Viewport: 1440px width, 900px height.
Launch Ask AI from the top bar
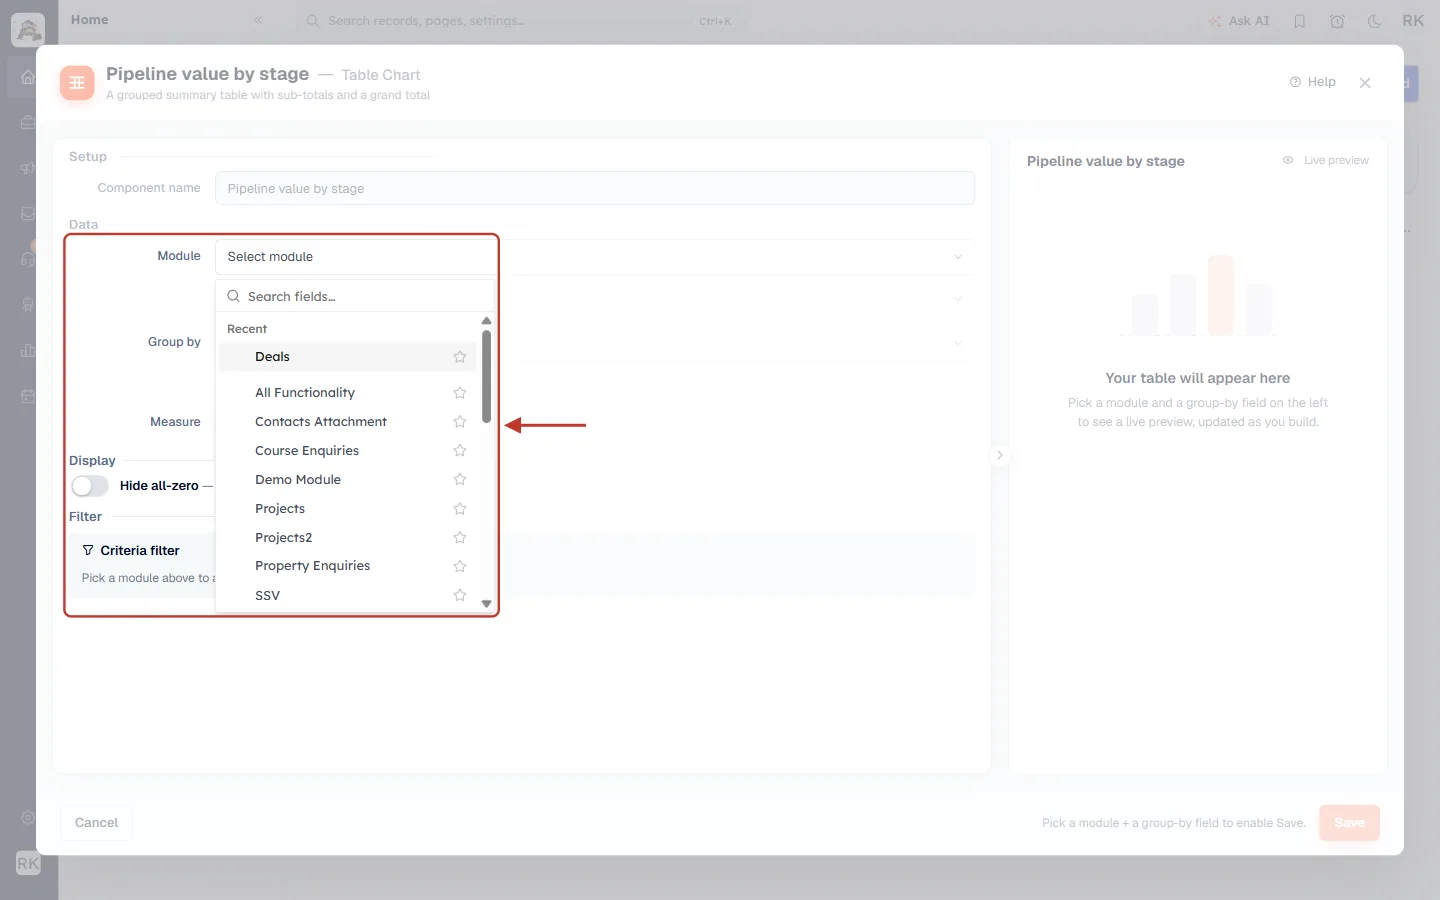coord(1239,21)
